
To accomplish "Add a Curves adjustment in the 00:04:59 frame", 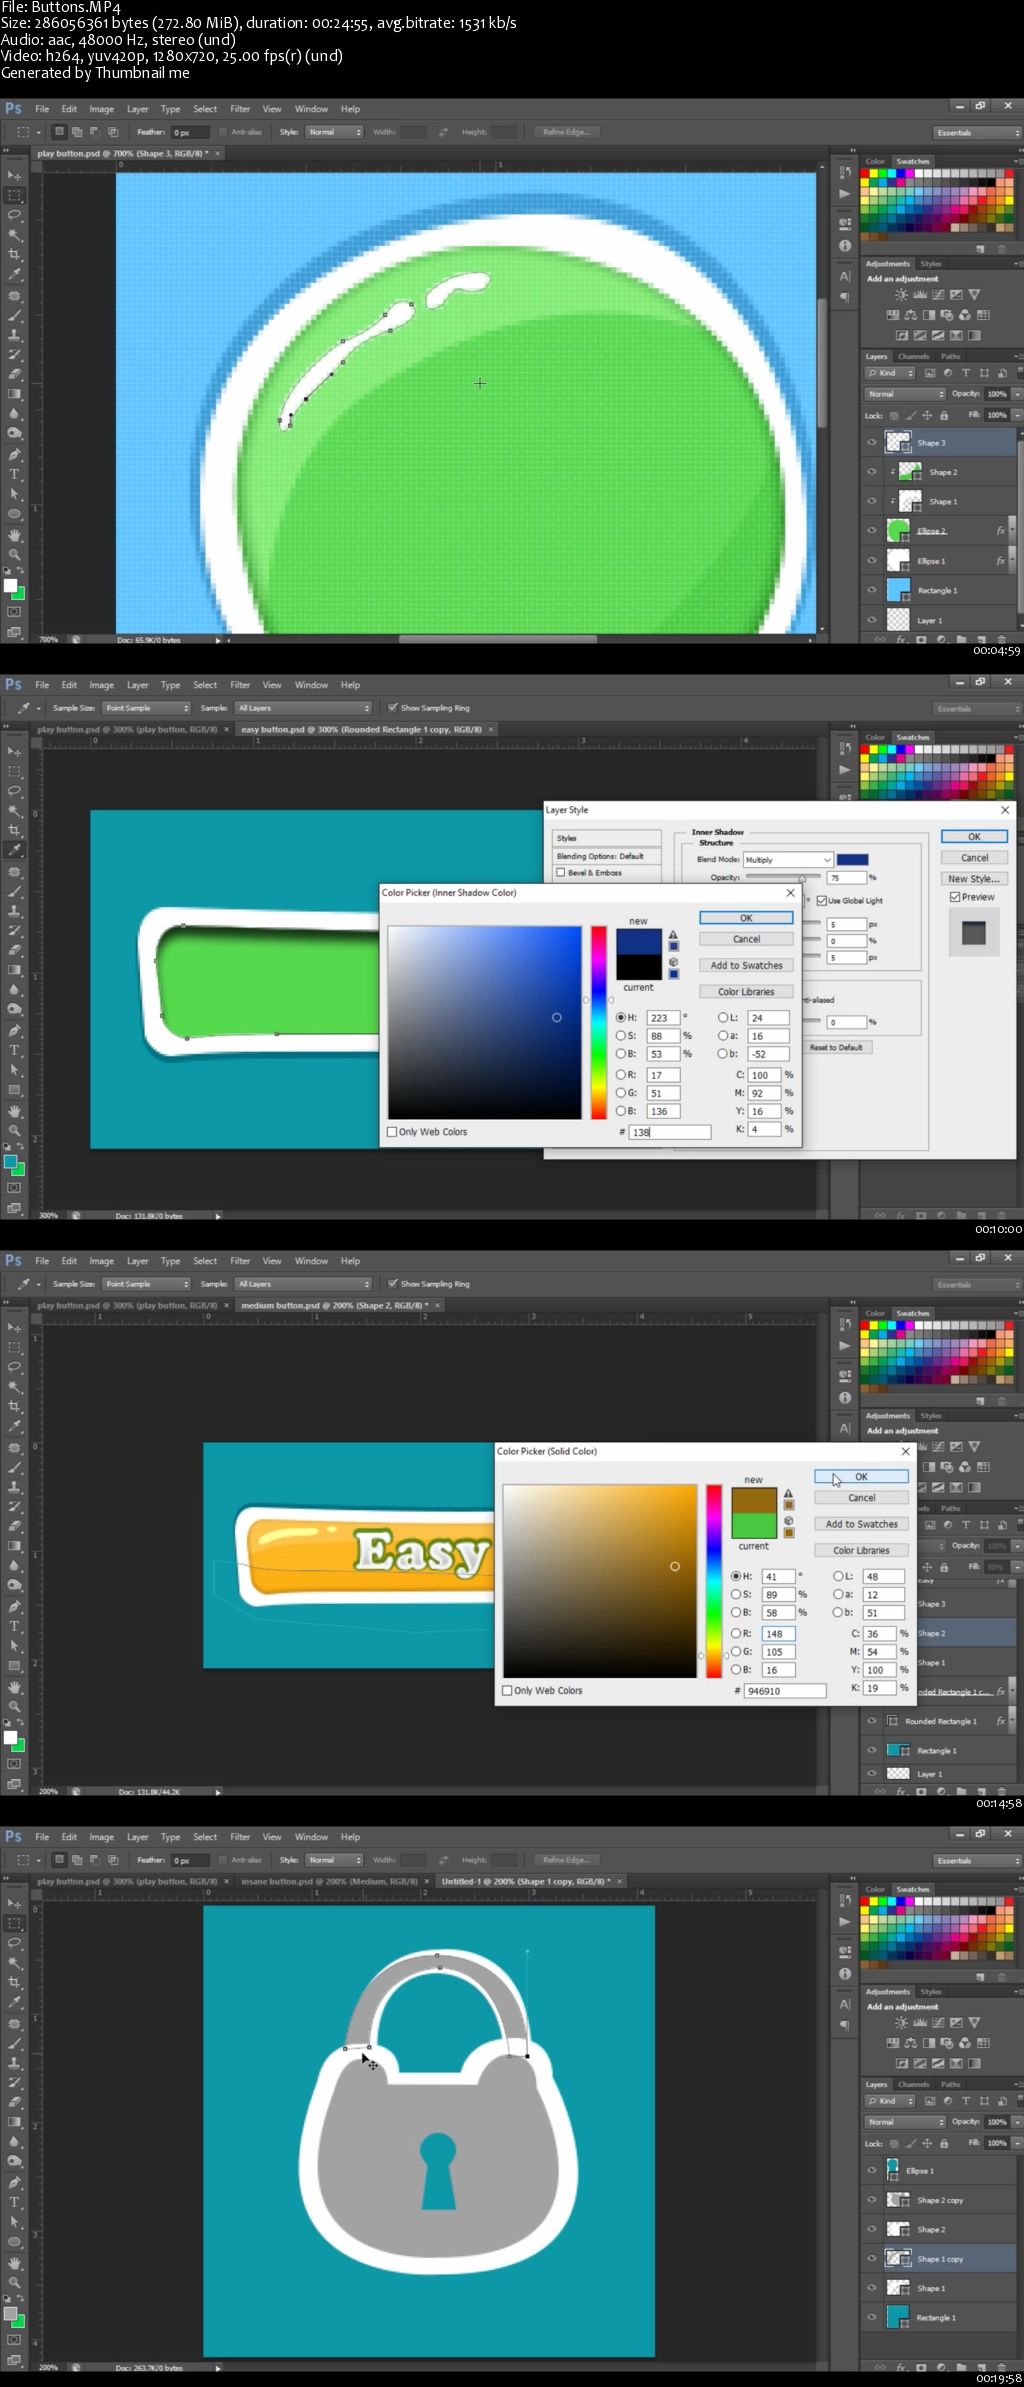I will (x=938, y=295).
